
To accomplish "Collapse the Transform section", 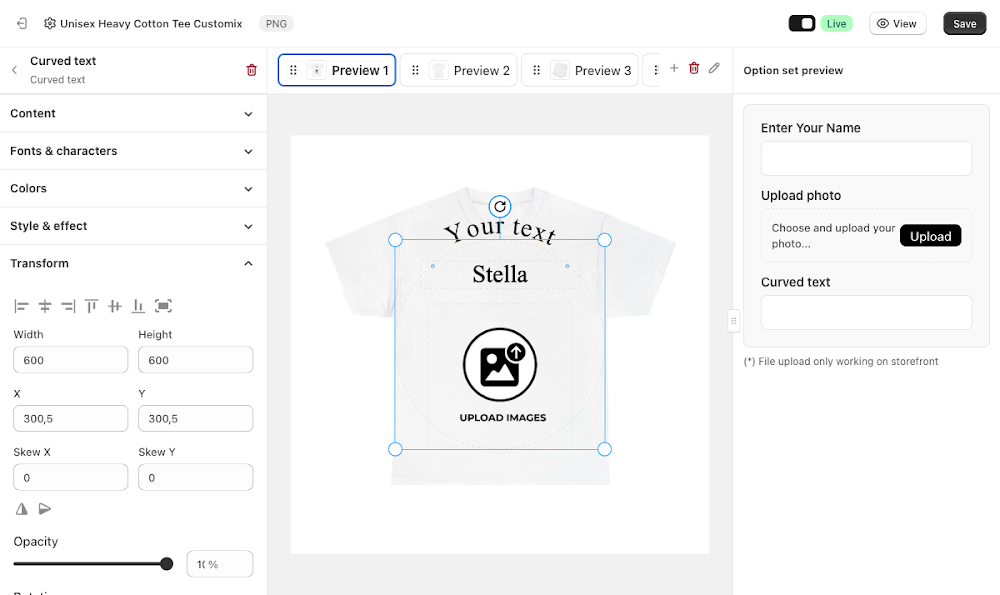I will [x=133, y=263].
